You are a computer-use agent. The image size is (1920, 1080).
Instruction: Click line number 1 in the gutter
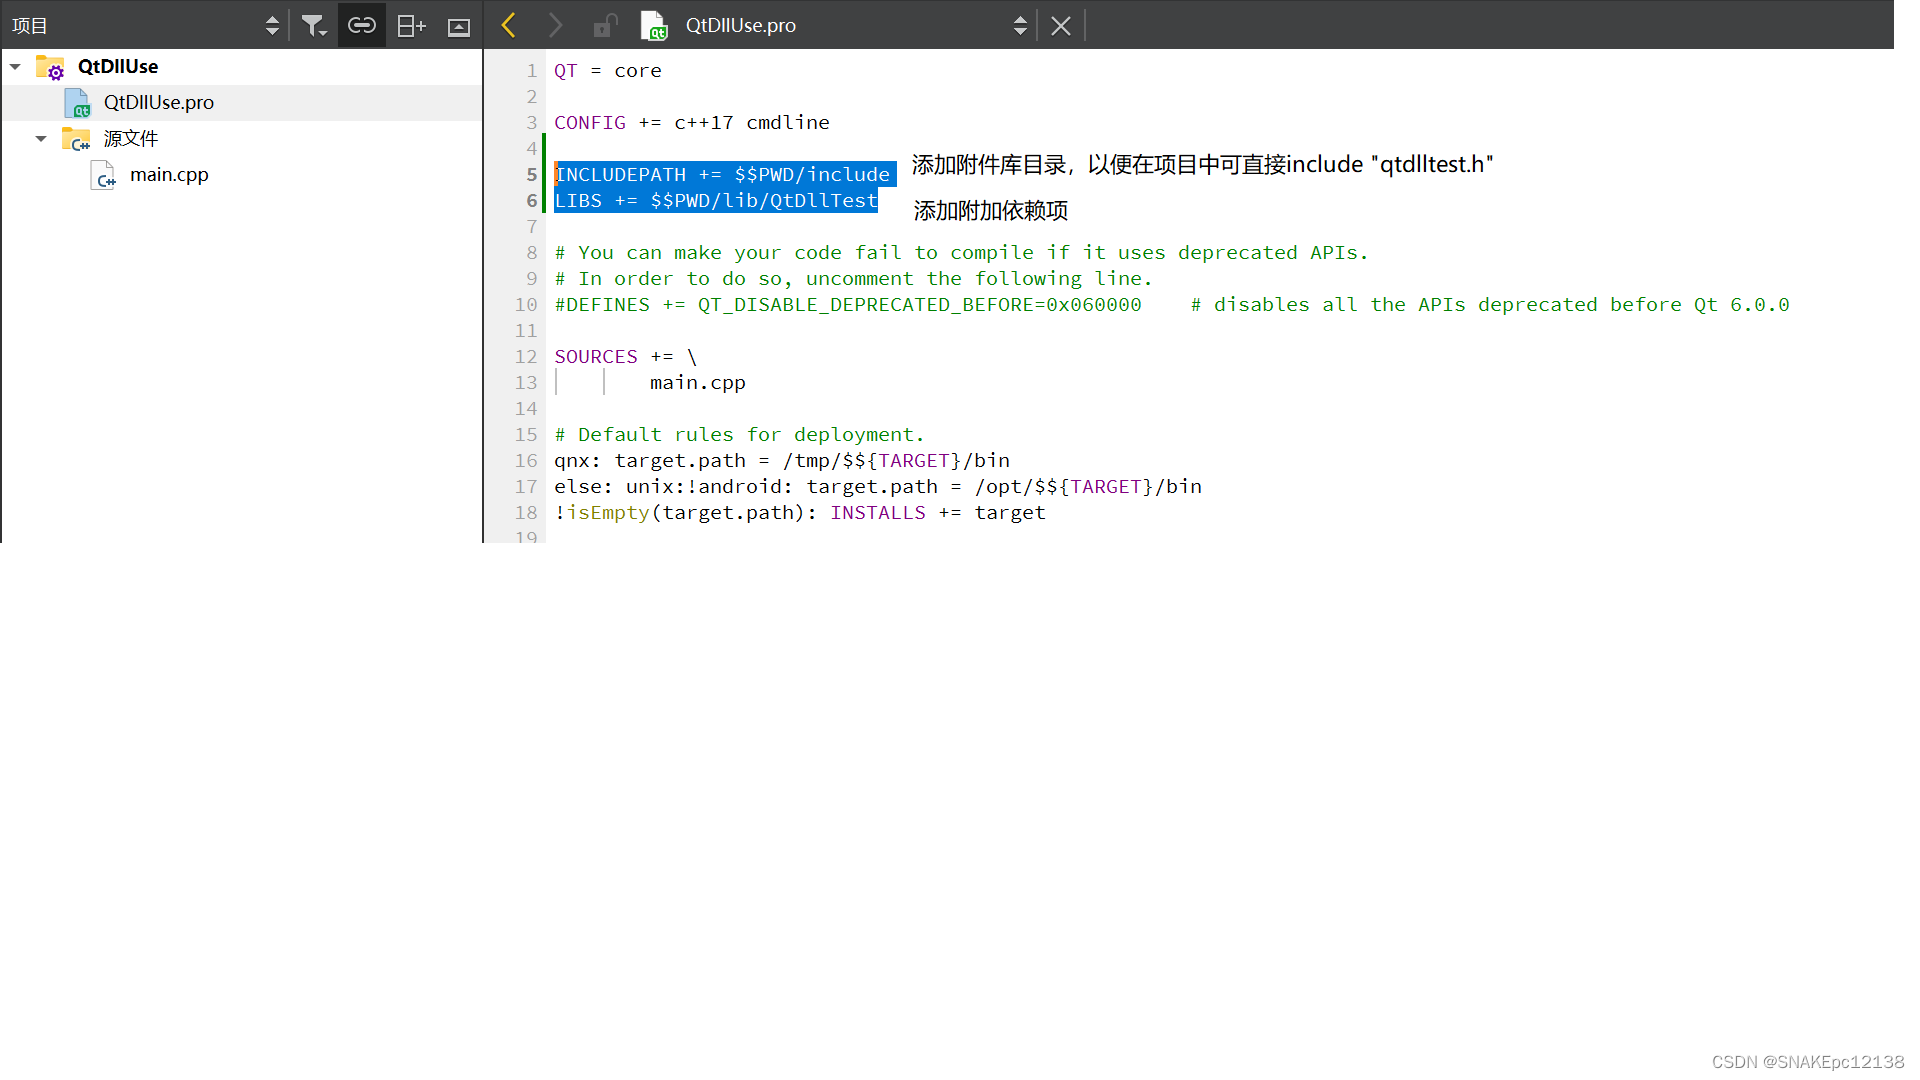tap(532, 70)
